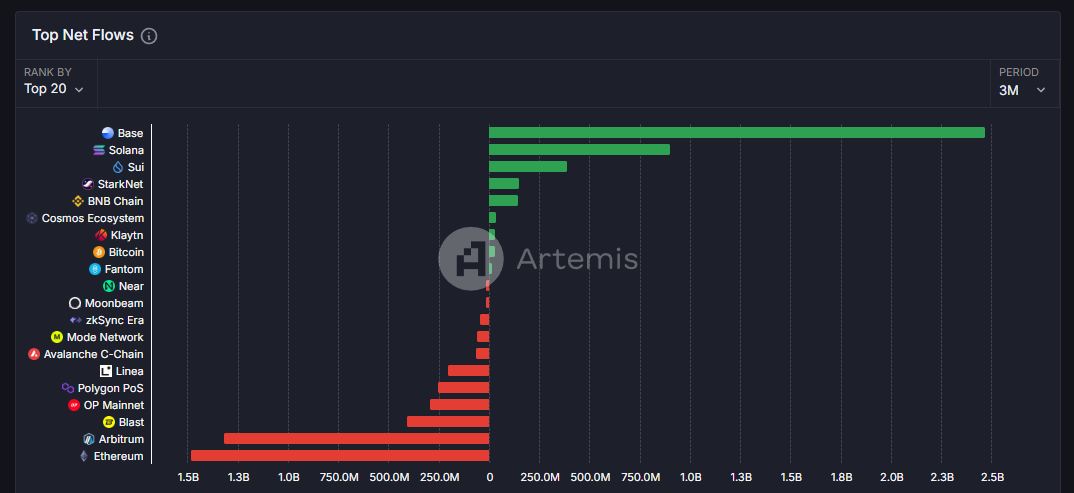Click the chevron next to 3M
The width and height of the screenshot is (1074, 493).
tap(1041, 90)
